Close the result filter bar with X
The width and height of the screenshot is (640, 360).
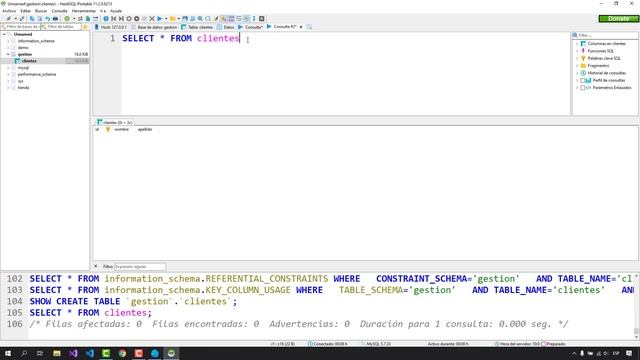click(96, 266)
